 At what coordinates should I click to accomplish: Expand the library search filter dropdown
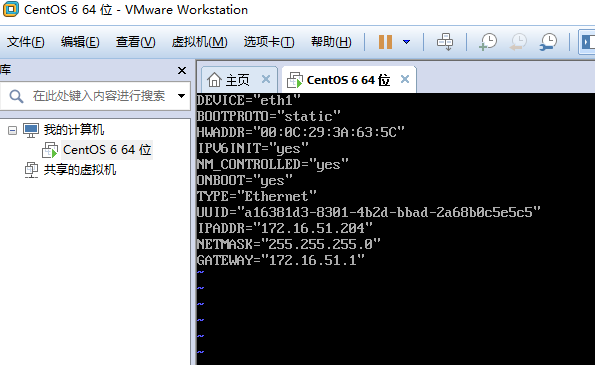(181, 96)
